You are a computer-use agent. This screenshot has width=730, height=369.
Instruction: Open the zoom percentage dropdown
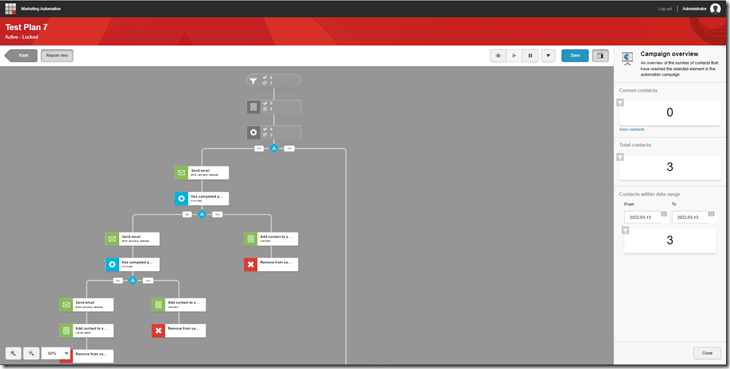[56, 354]
